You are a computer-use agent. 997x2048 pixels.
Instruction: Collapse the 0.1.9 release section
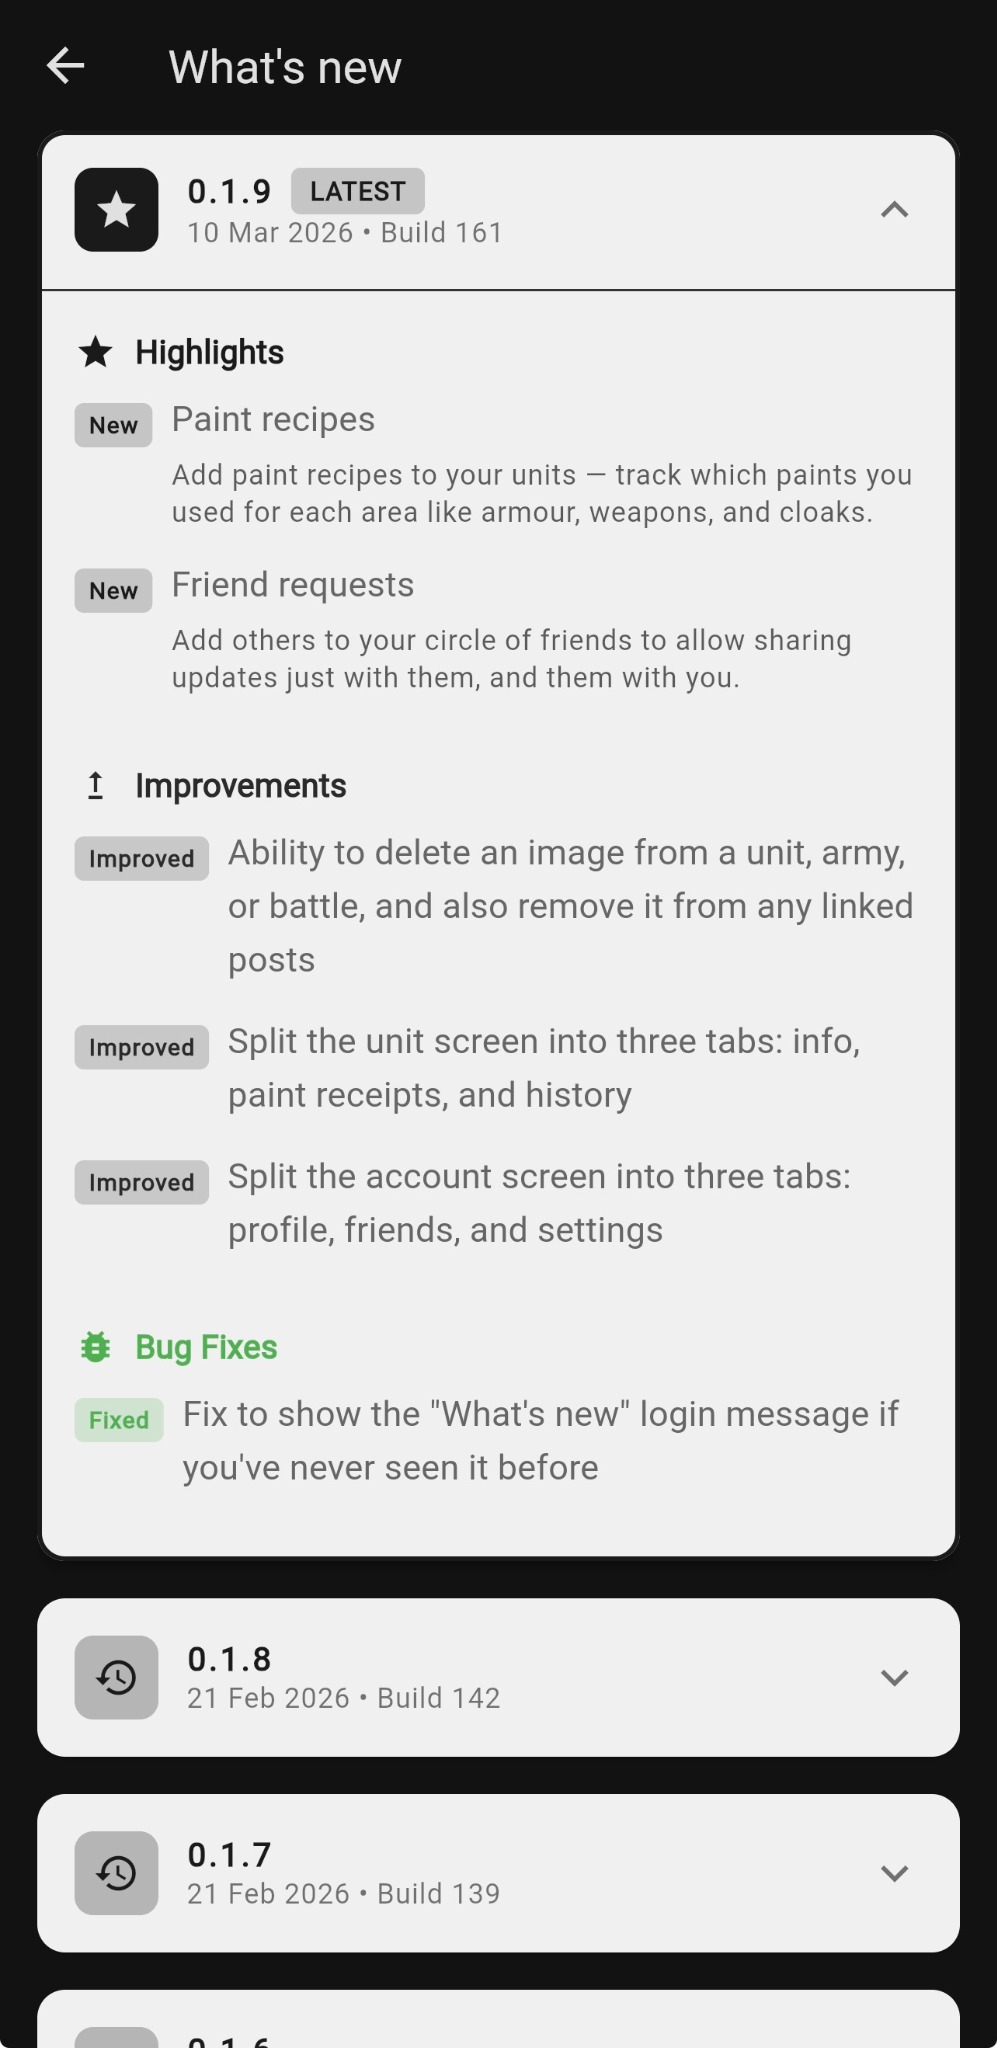[894, 210]
